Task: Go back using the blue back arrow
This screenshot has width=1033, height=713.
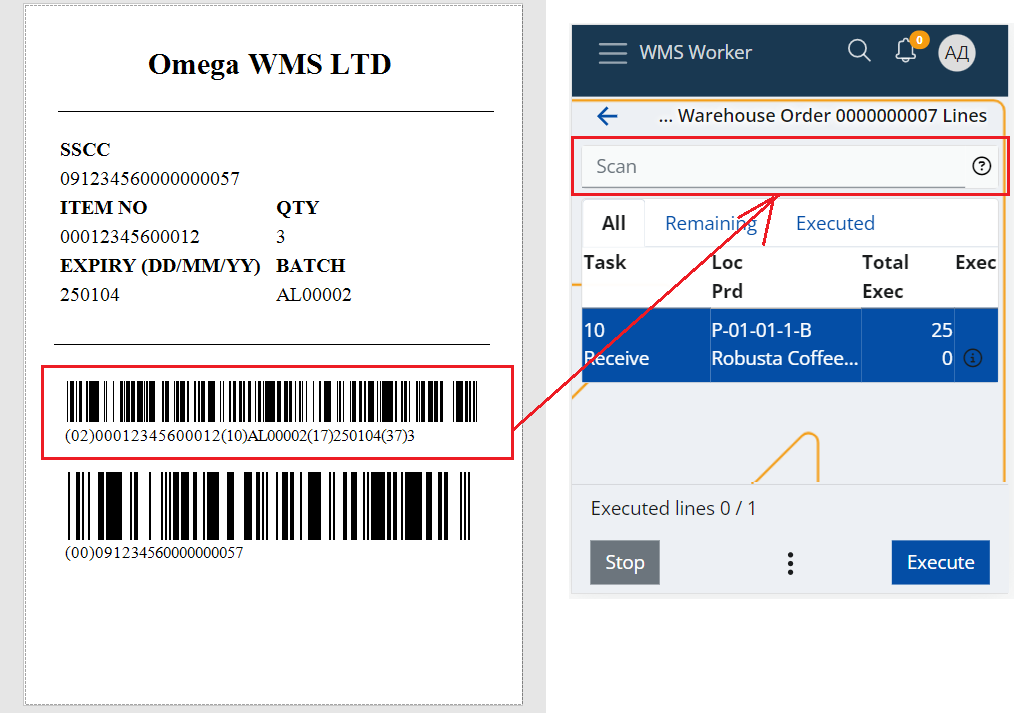Action: 607,116
